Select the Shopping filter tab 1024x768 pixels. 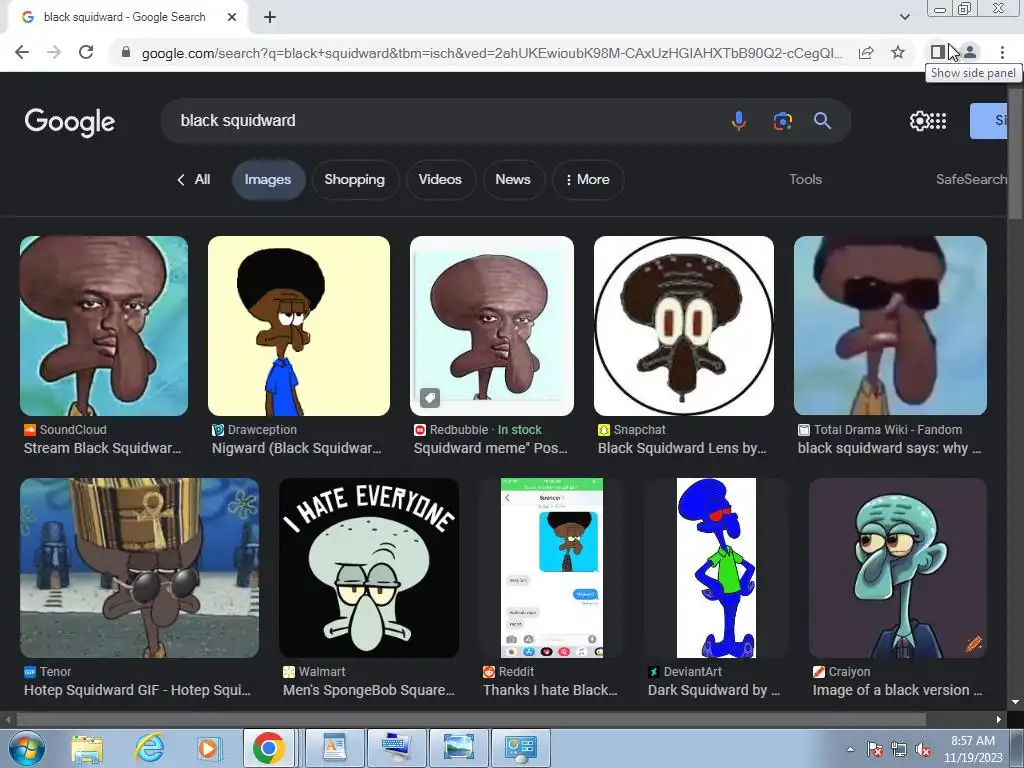[355, 180]
